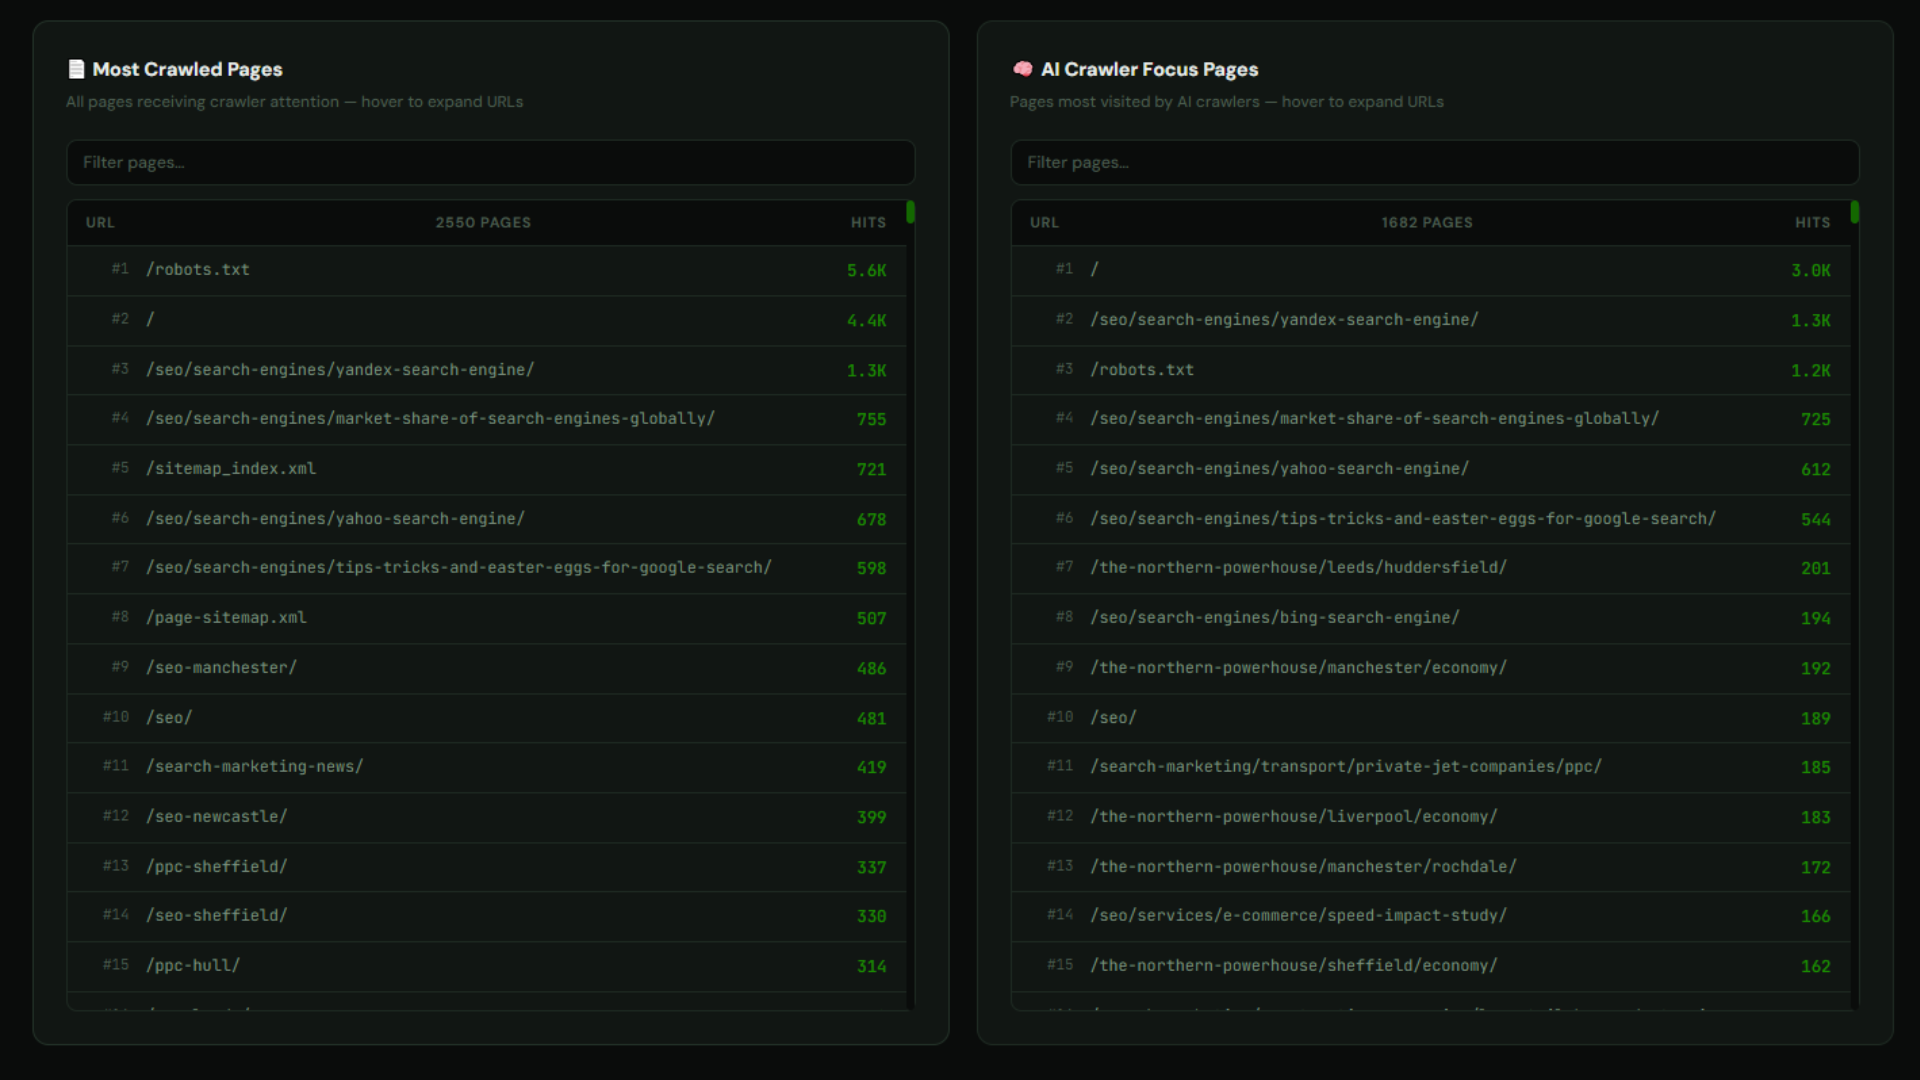Select the / row with 3.0K hits
1920x1080 pixels.
[1431, 270]
